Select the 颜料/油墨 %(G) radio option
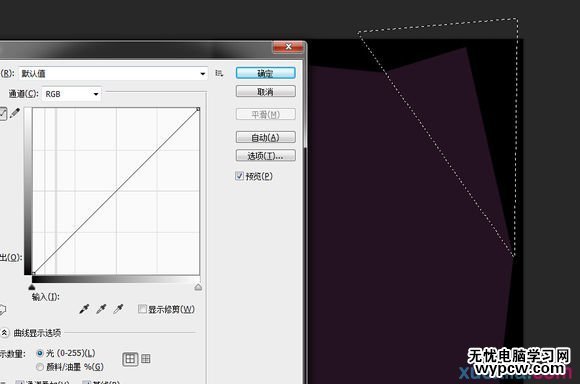The width and height of the screenshot is (580, 384). coord(40,367)
